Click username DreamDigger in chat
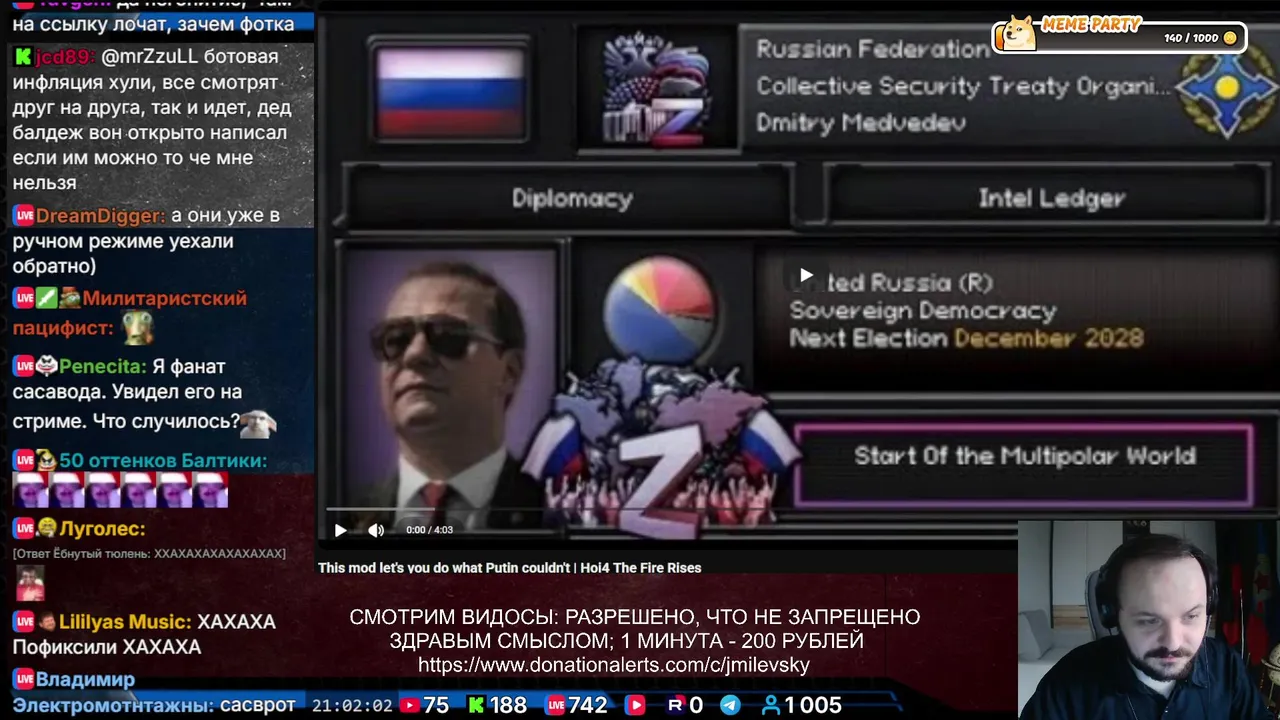The image size is (1280, 720). pyautogui.click(x=100, y=216)
